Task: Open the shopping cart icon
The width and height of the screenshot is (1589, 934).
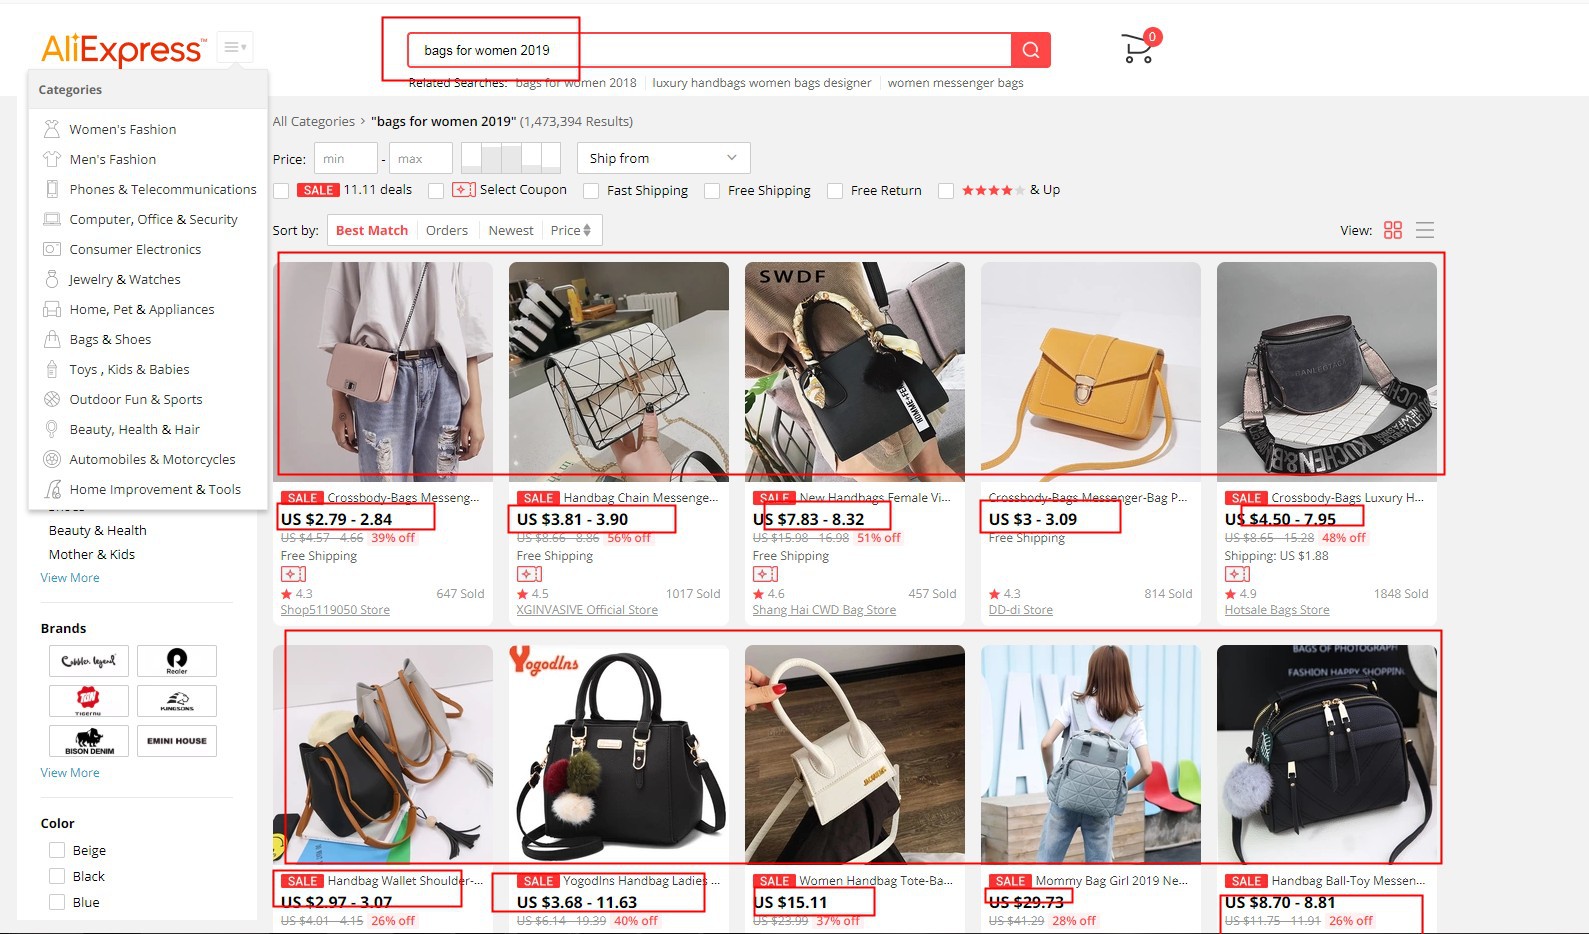Action: coord(1138,48)
